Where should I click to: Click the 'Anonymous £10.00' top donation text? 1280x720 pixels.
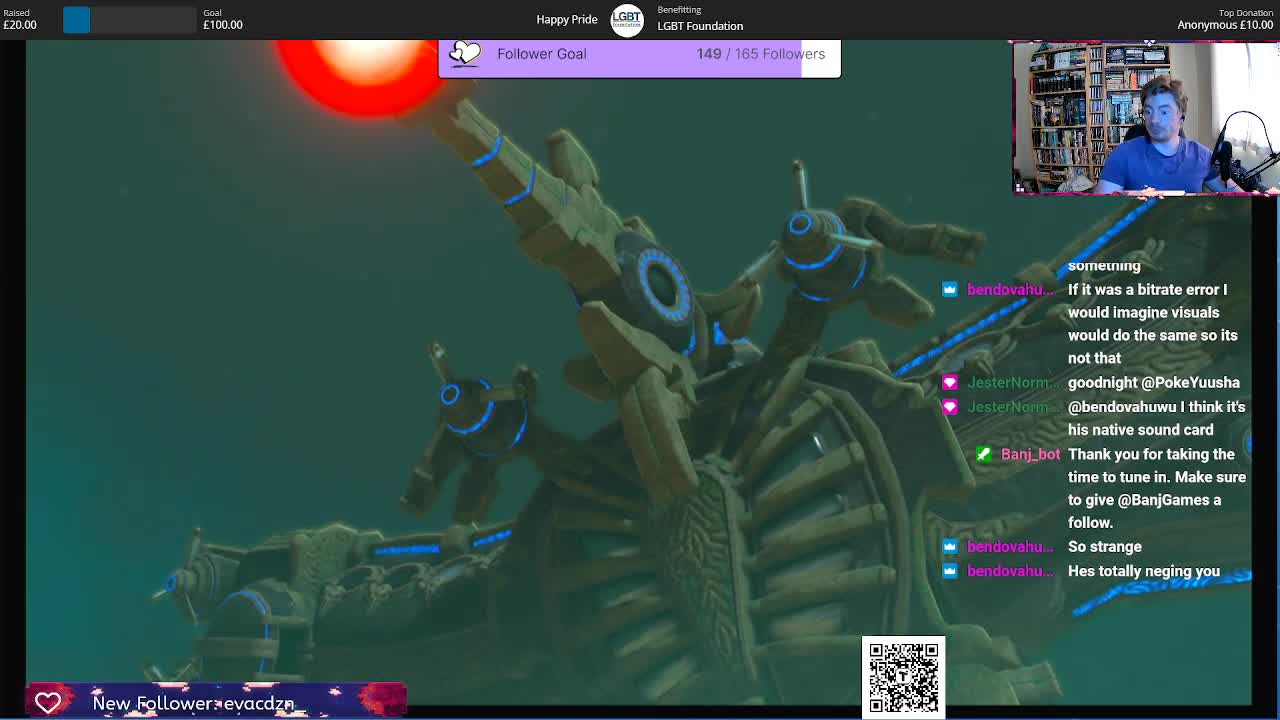pyautogui.click(x=1225, y=25)
